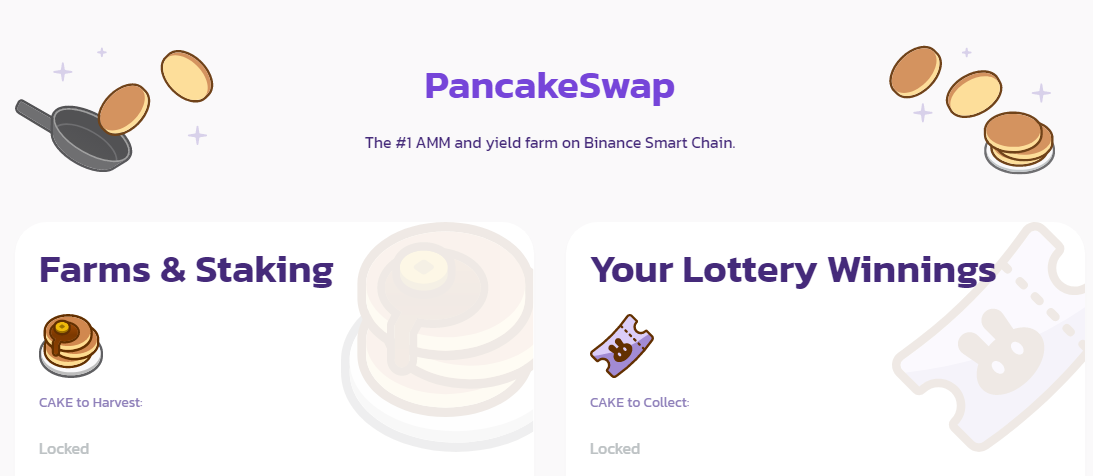Click the Locked value under CAKE to Harvest
Viewport: 1093px width, 476px height.
click(x=64, y=449)
